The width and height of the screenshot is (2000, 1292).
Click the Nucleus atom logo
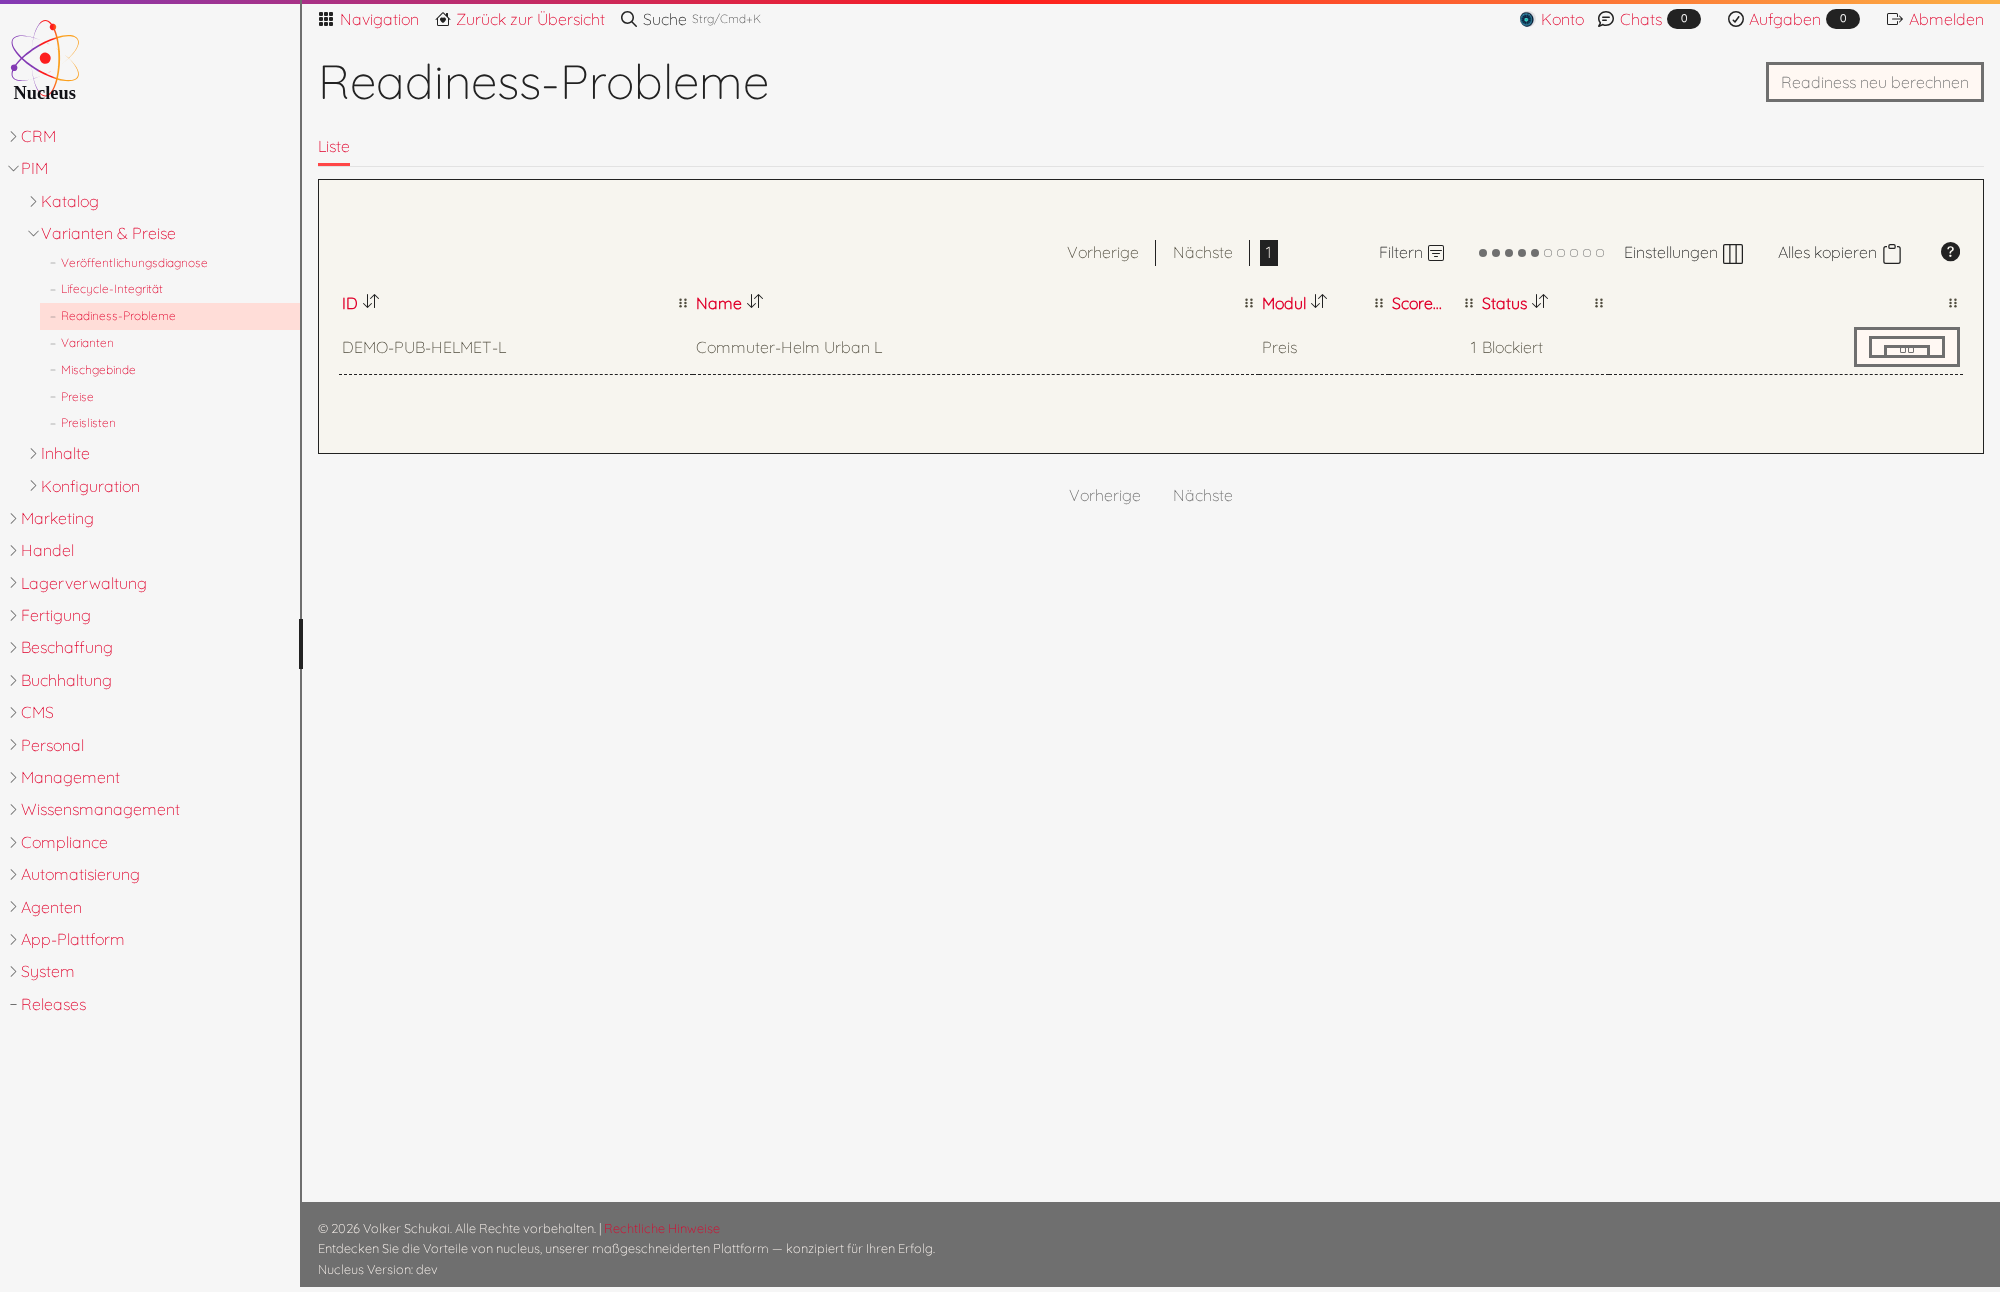(x=45, y=61)
